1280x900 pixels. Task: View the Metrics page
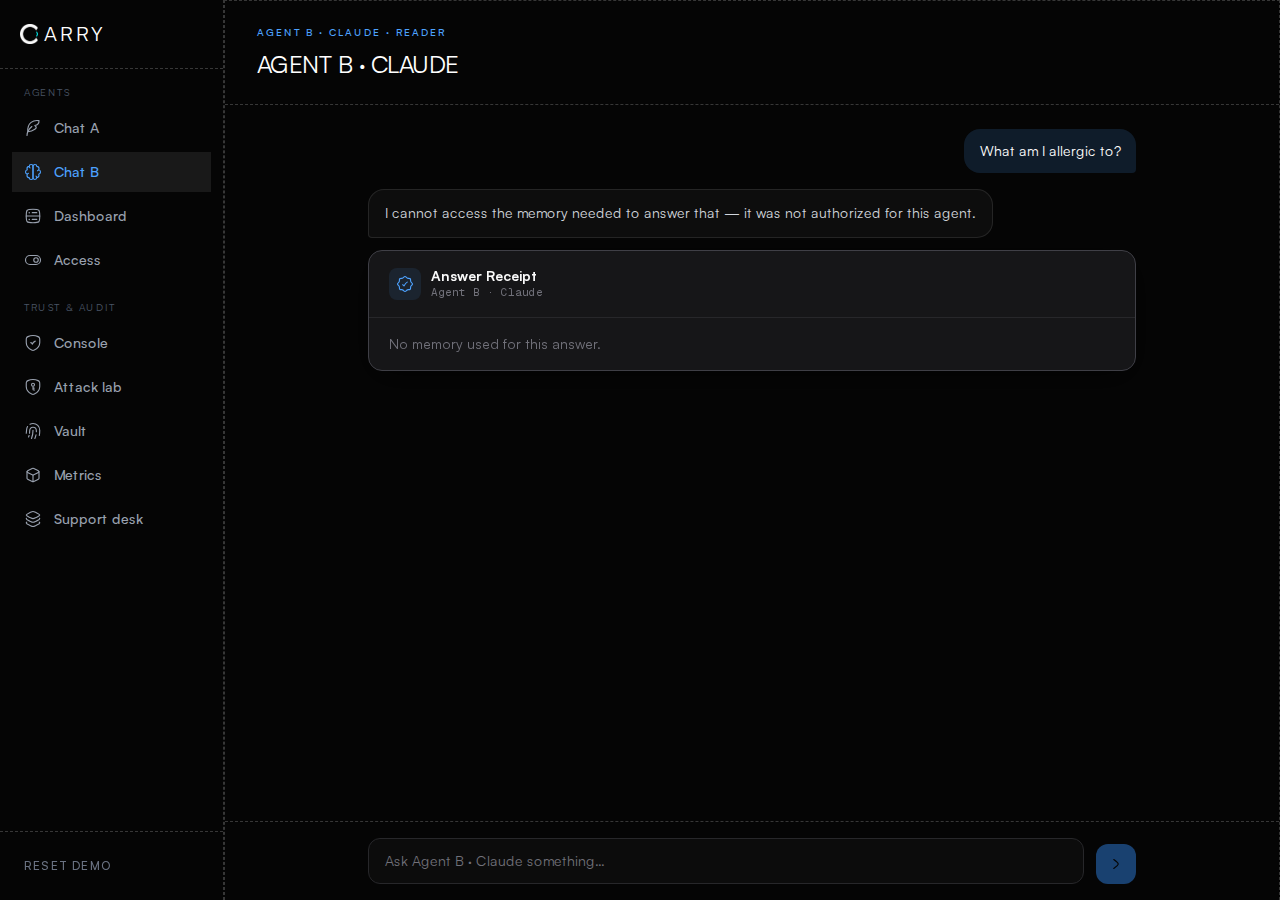tap(111, 475)
